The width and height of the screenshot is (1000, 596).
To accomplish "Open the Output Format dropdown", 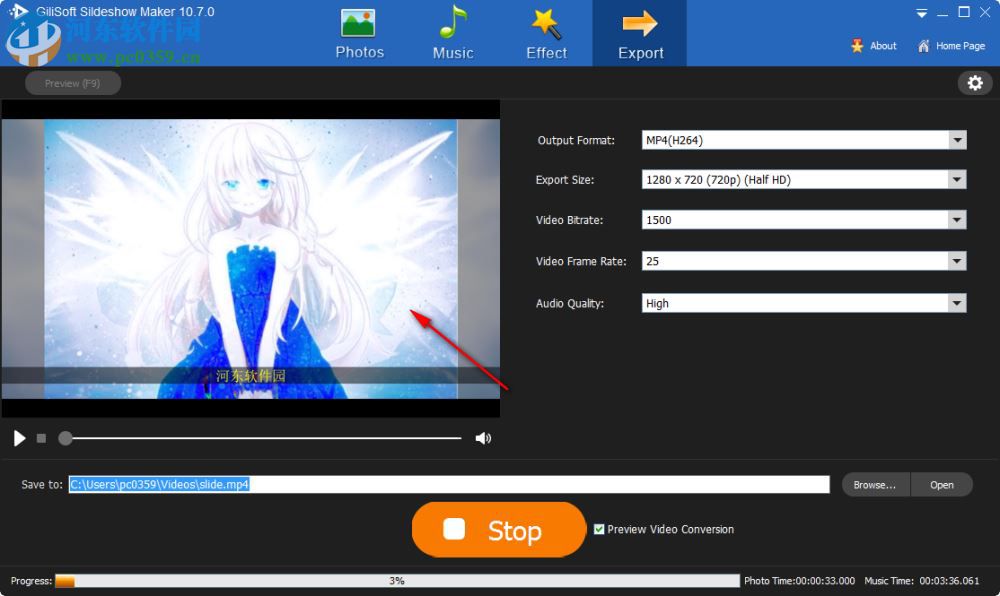I will (x=958, y=140).
